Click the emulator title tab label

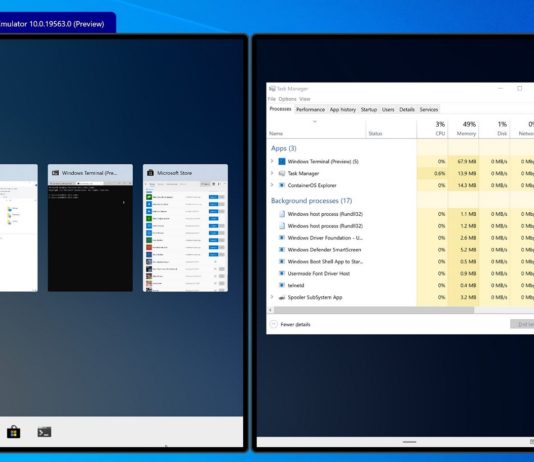tap(52, 24)
